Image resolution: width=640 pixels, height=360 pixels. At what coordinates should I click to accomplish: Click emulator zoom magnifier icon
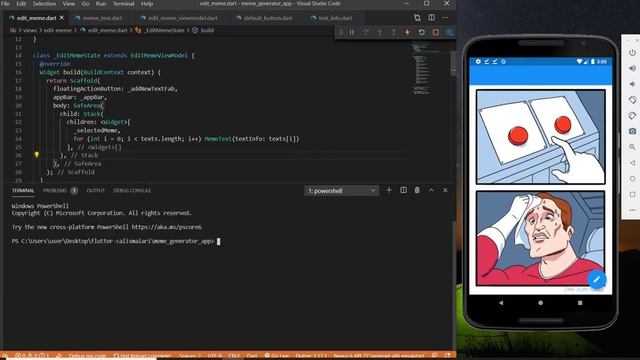click(632, 147)
